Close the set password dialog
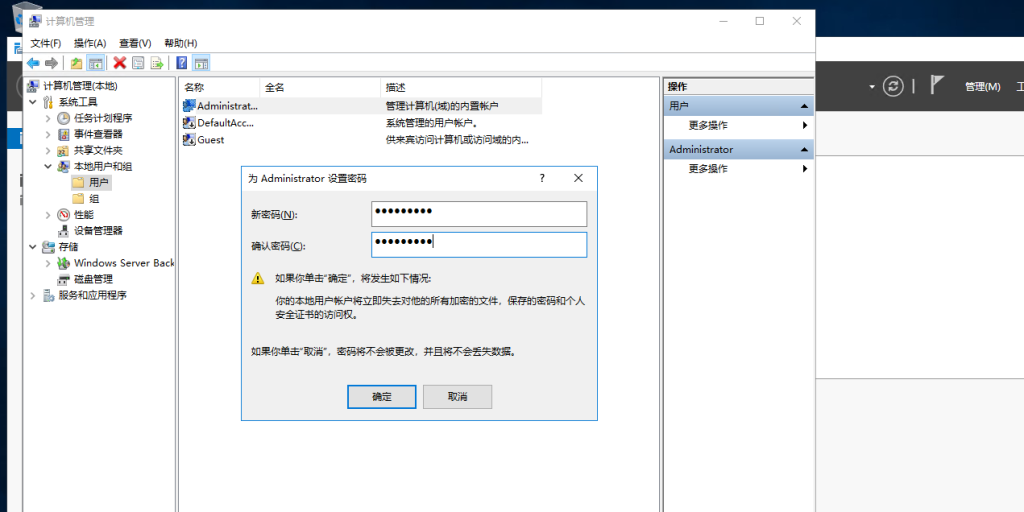 pyautogui.click(x=578, y=178)
